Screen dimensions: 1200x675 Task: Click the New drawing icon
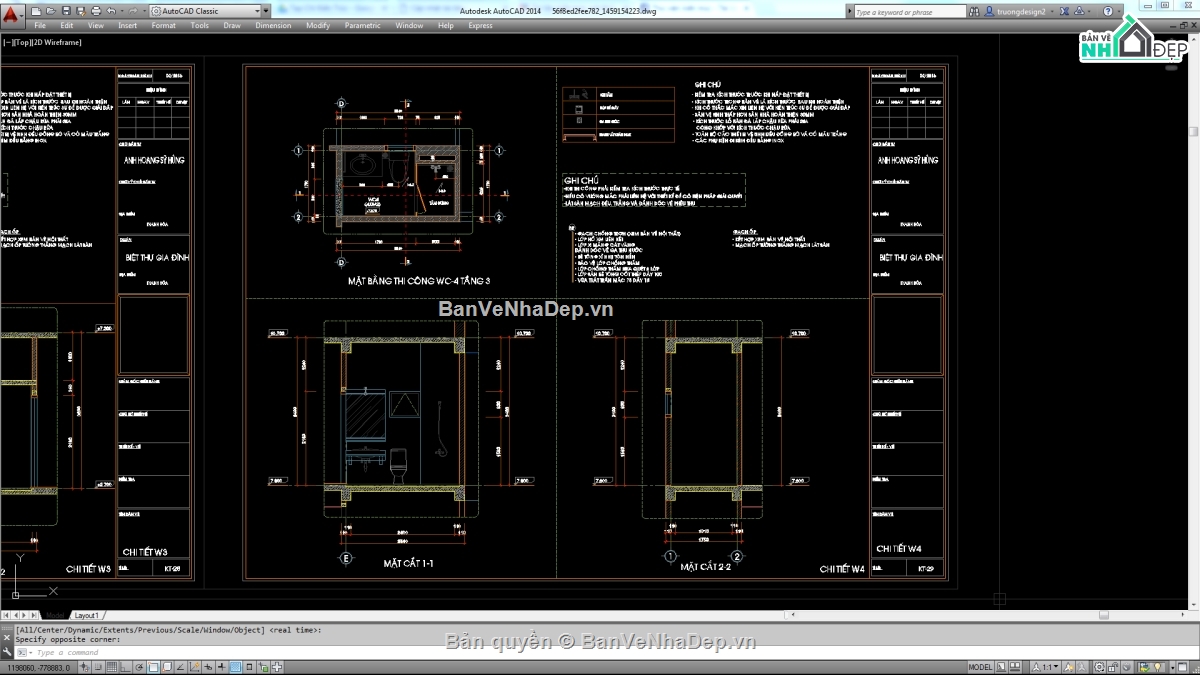tap(37, 11)
